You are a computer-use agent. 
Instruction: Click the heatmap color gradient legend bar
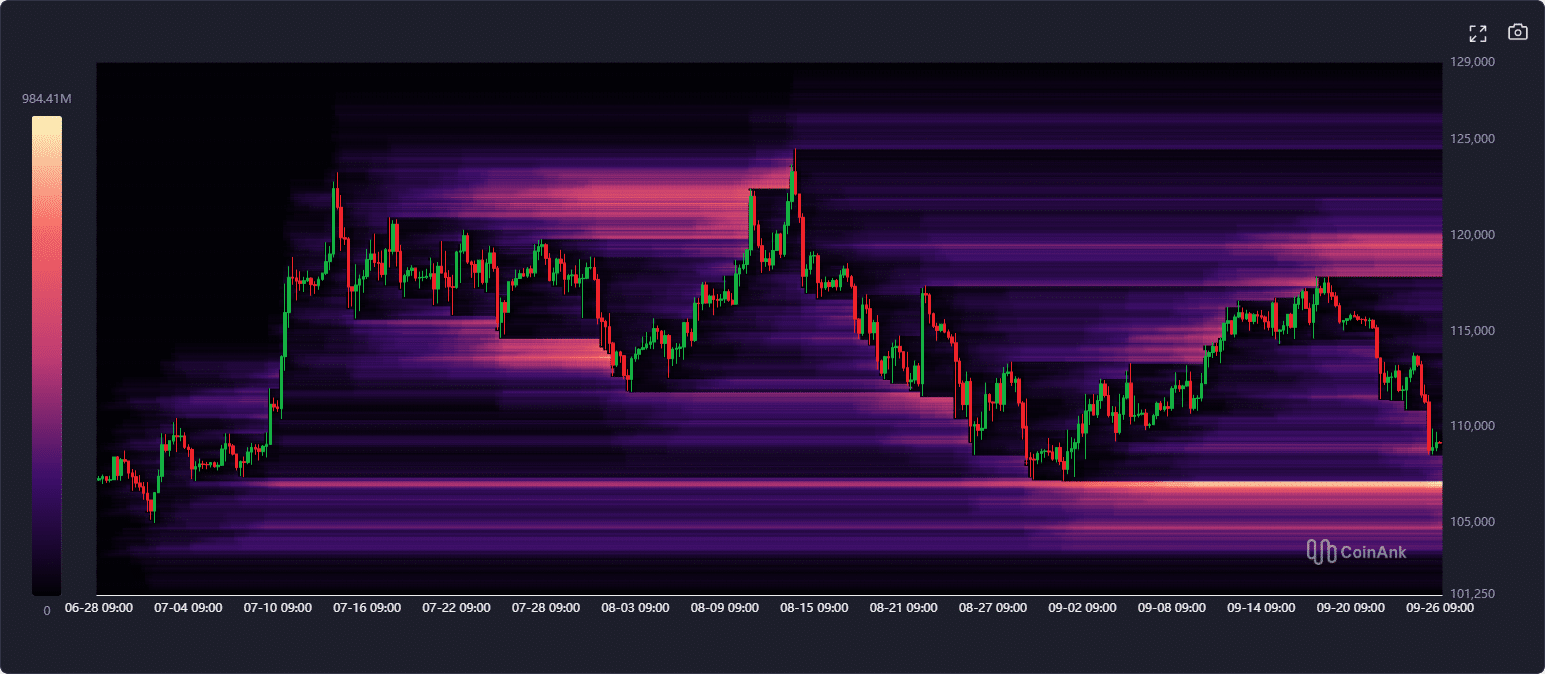[46, 355]
